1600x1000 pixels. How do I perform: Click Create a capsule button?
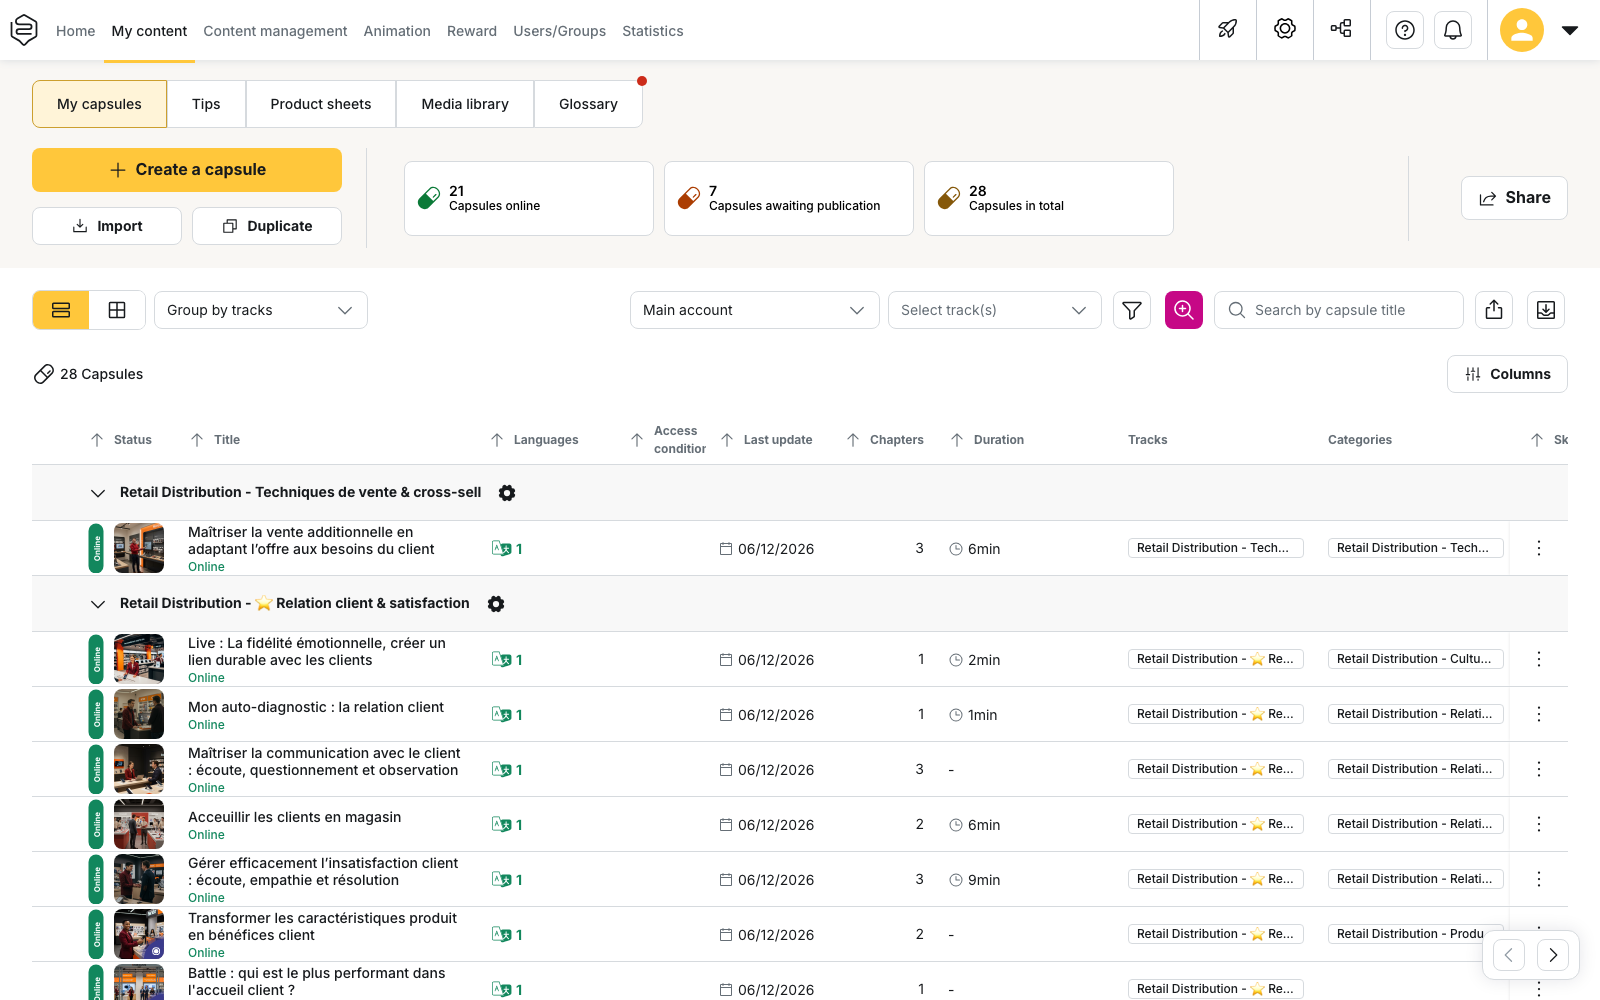click(x=187, y=170)
